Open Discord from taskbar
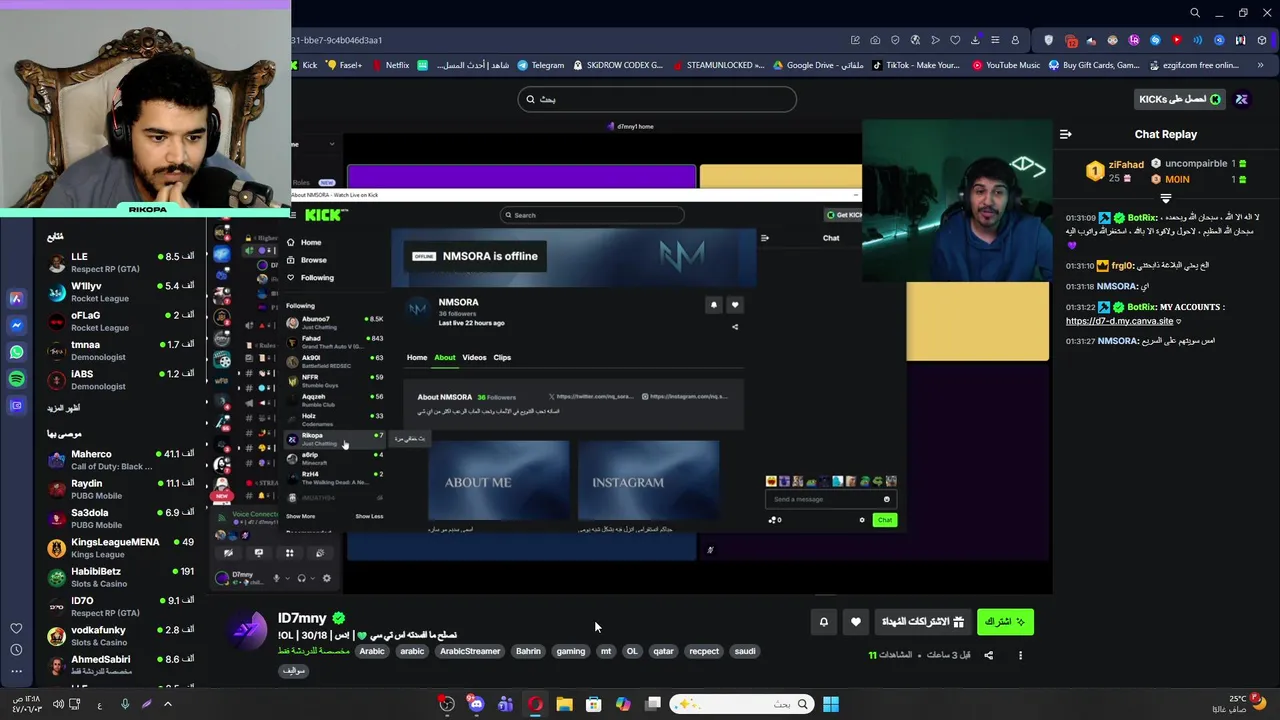The width and height of the screenshot is (1280, 720). click(476, 704)
